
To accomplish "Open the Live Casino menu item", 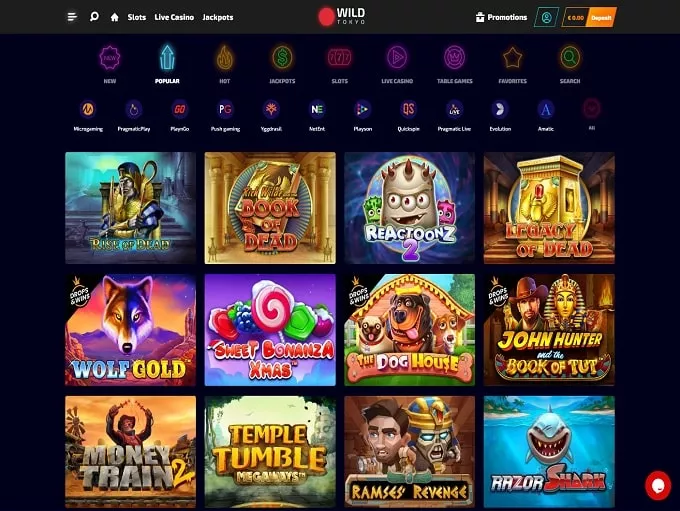I will 174,17.
